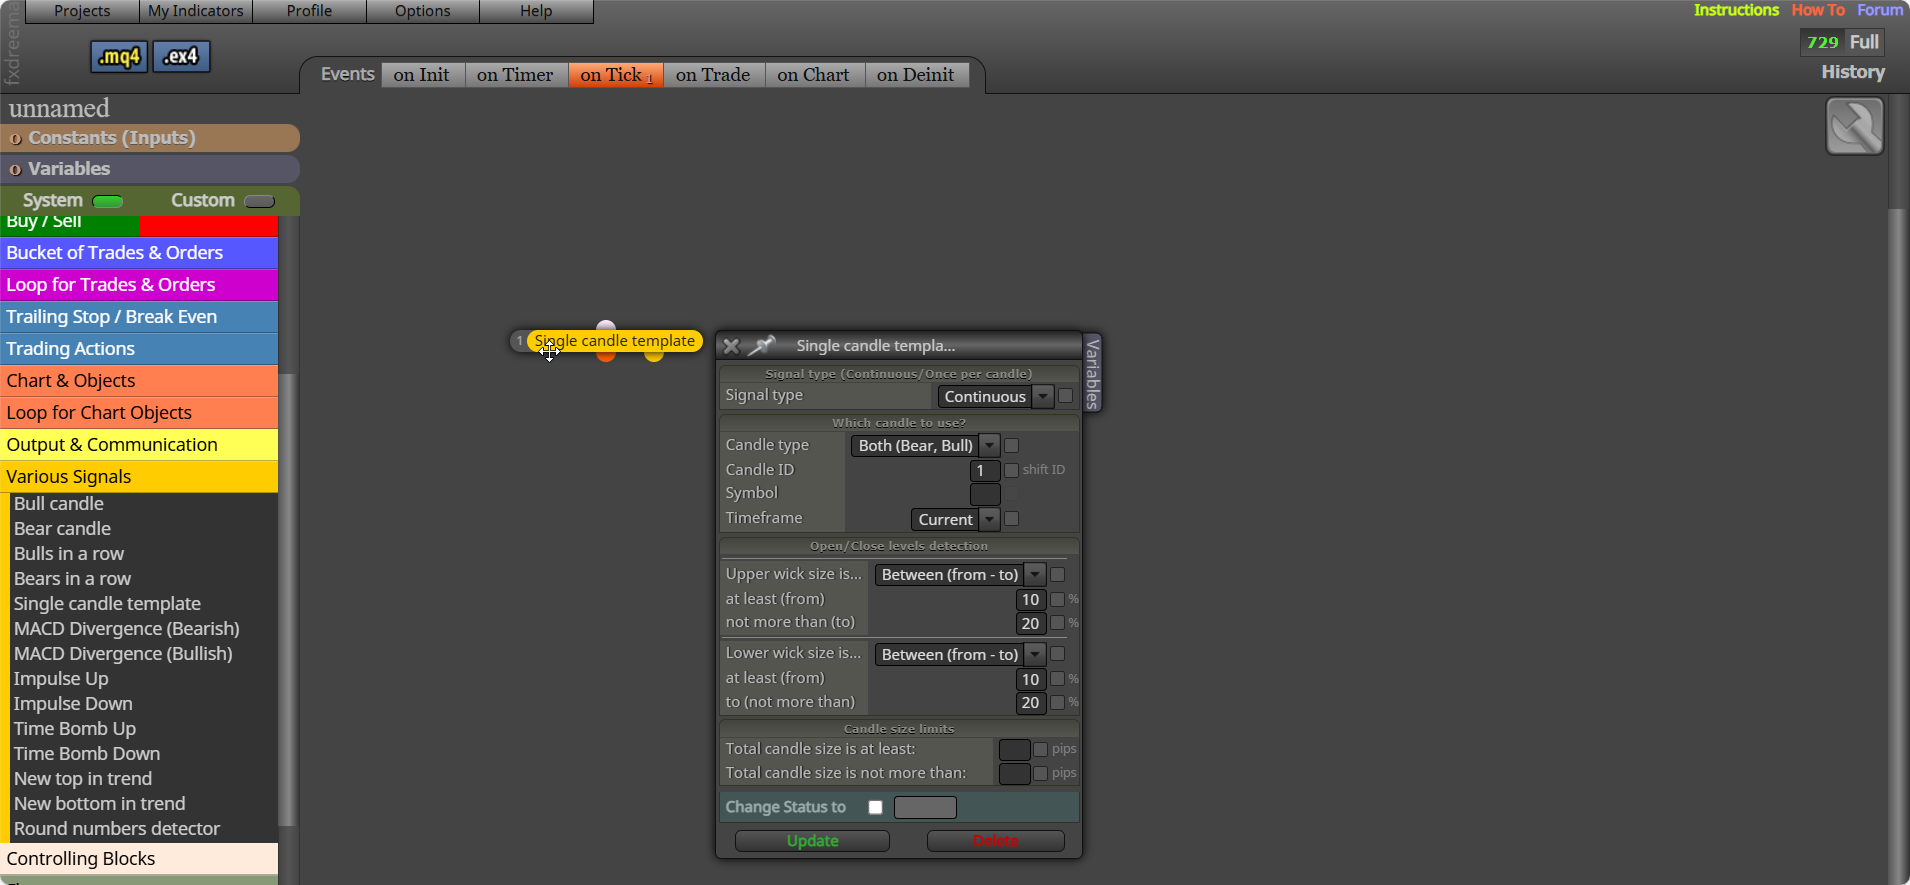Open the How To link

(1818, 10)
